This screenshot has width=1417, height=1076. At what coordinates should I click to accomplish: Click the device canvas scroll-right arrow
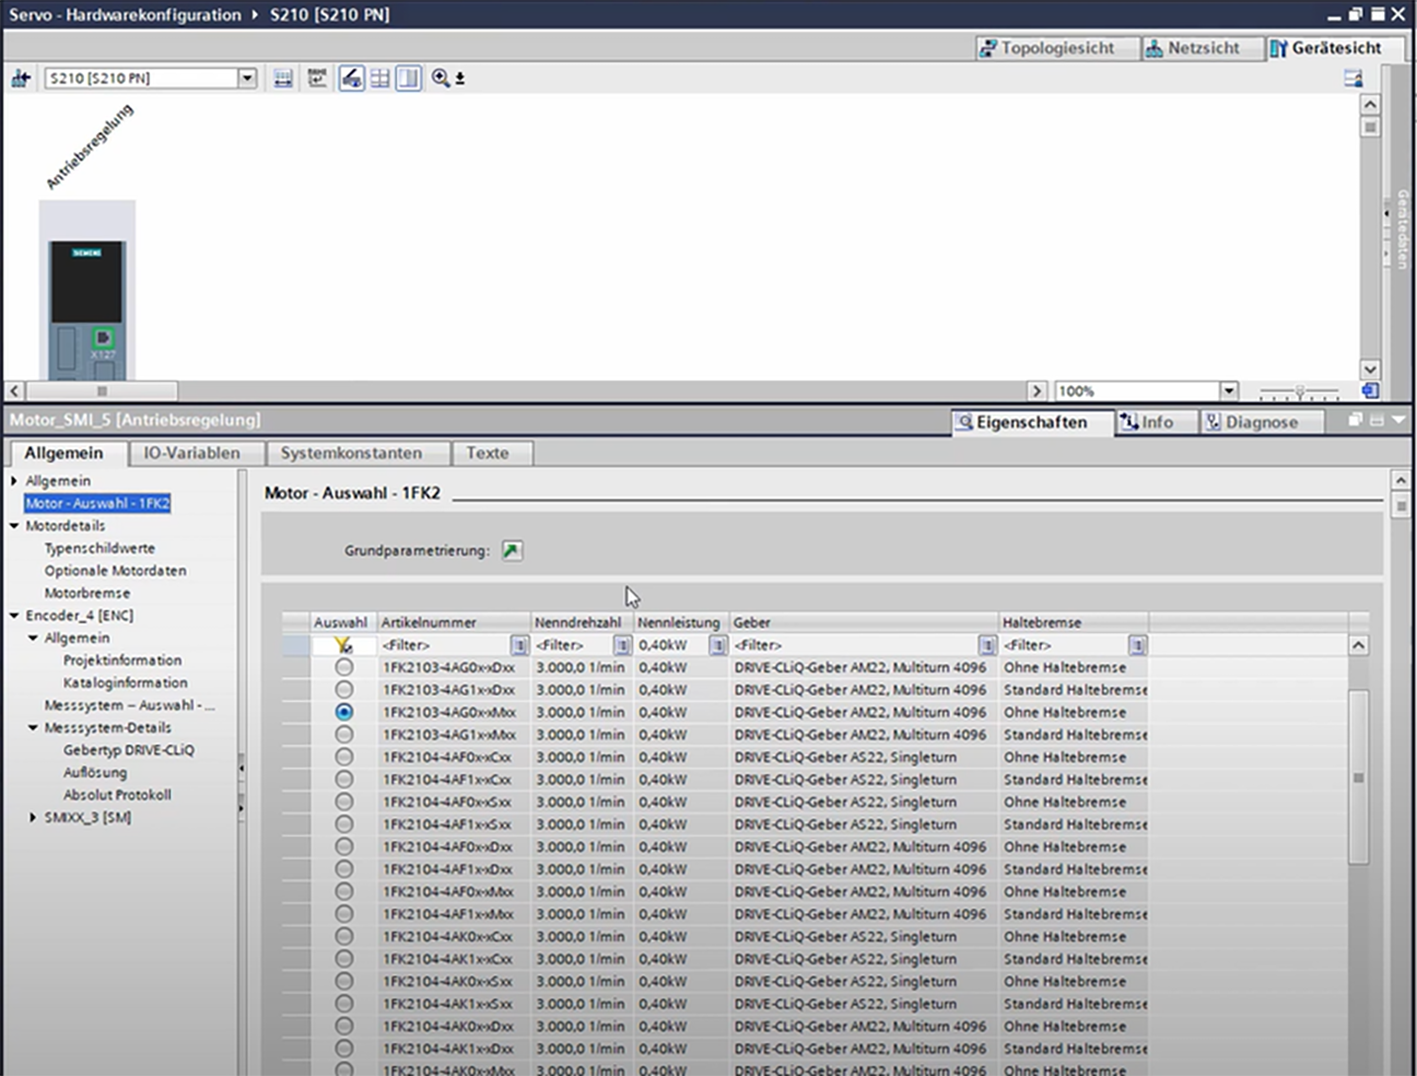[x=1036, y=391]
